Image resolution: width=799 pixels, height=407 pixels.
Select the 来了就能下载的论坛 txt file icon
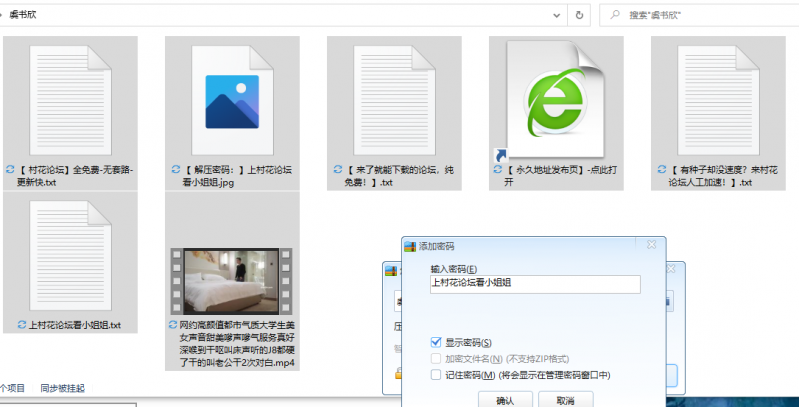pyautogui.click(x=394, y=100)
